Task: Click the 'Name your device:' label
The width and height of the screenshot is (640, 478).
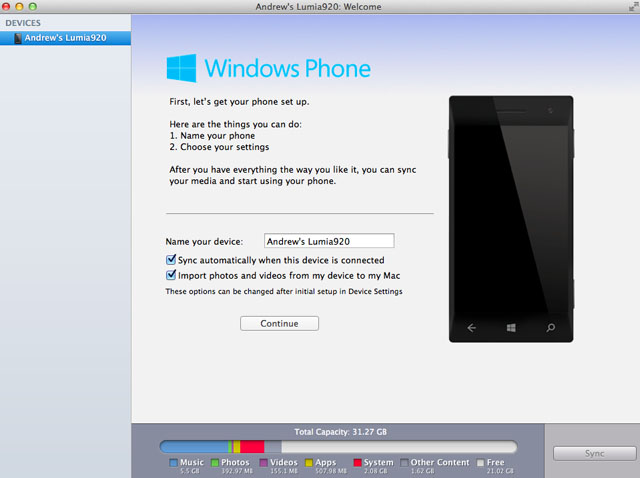Action: [x=204, y=241]
